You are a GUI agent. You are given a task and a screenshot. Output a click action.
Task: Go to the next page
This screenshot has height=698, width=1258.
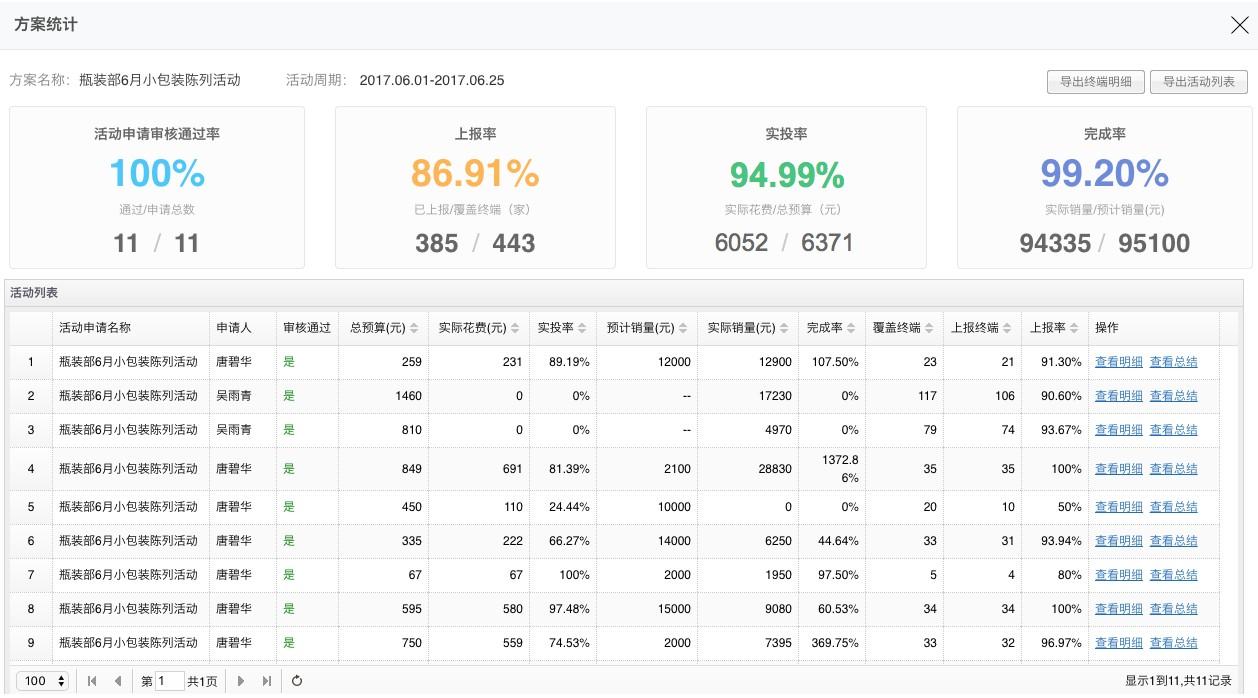point(242,681)
